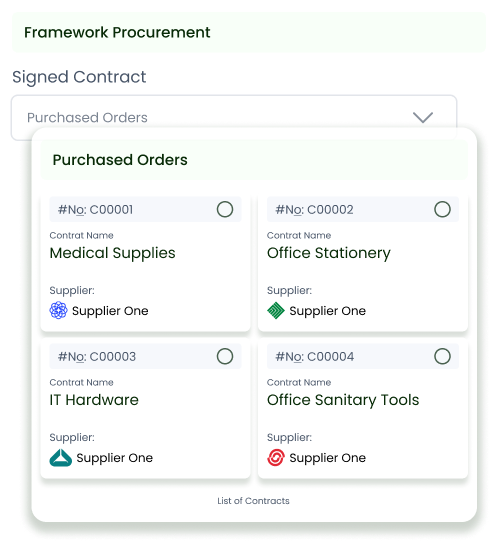The width and height of the screenshot is (498, 543).
Task: Collapse dropdown using the chevron arrow
Action: pyautogui.click(x=423, y=117)
